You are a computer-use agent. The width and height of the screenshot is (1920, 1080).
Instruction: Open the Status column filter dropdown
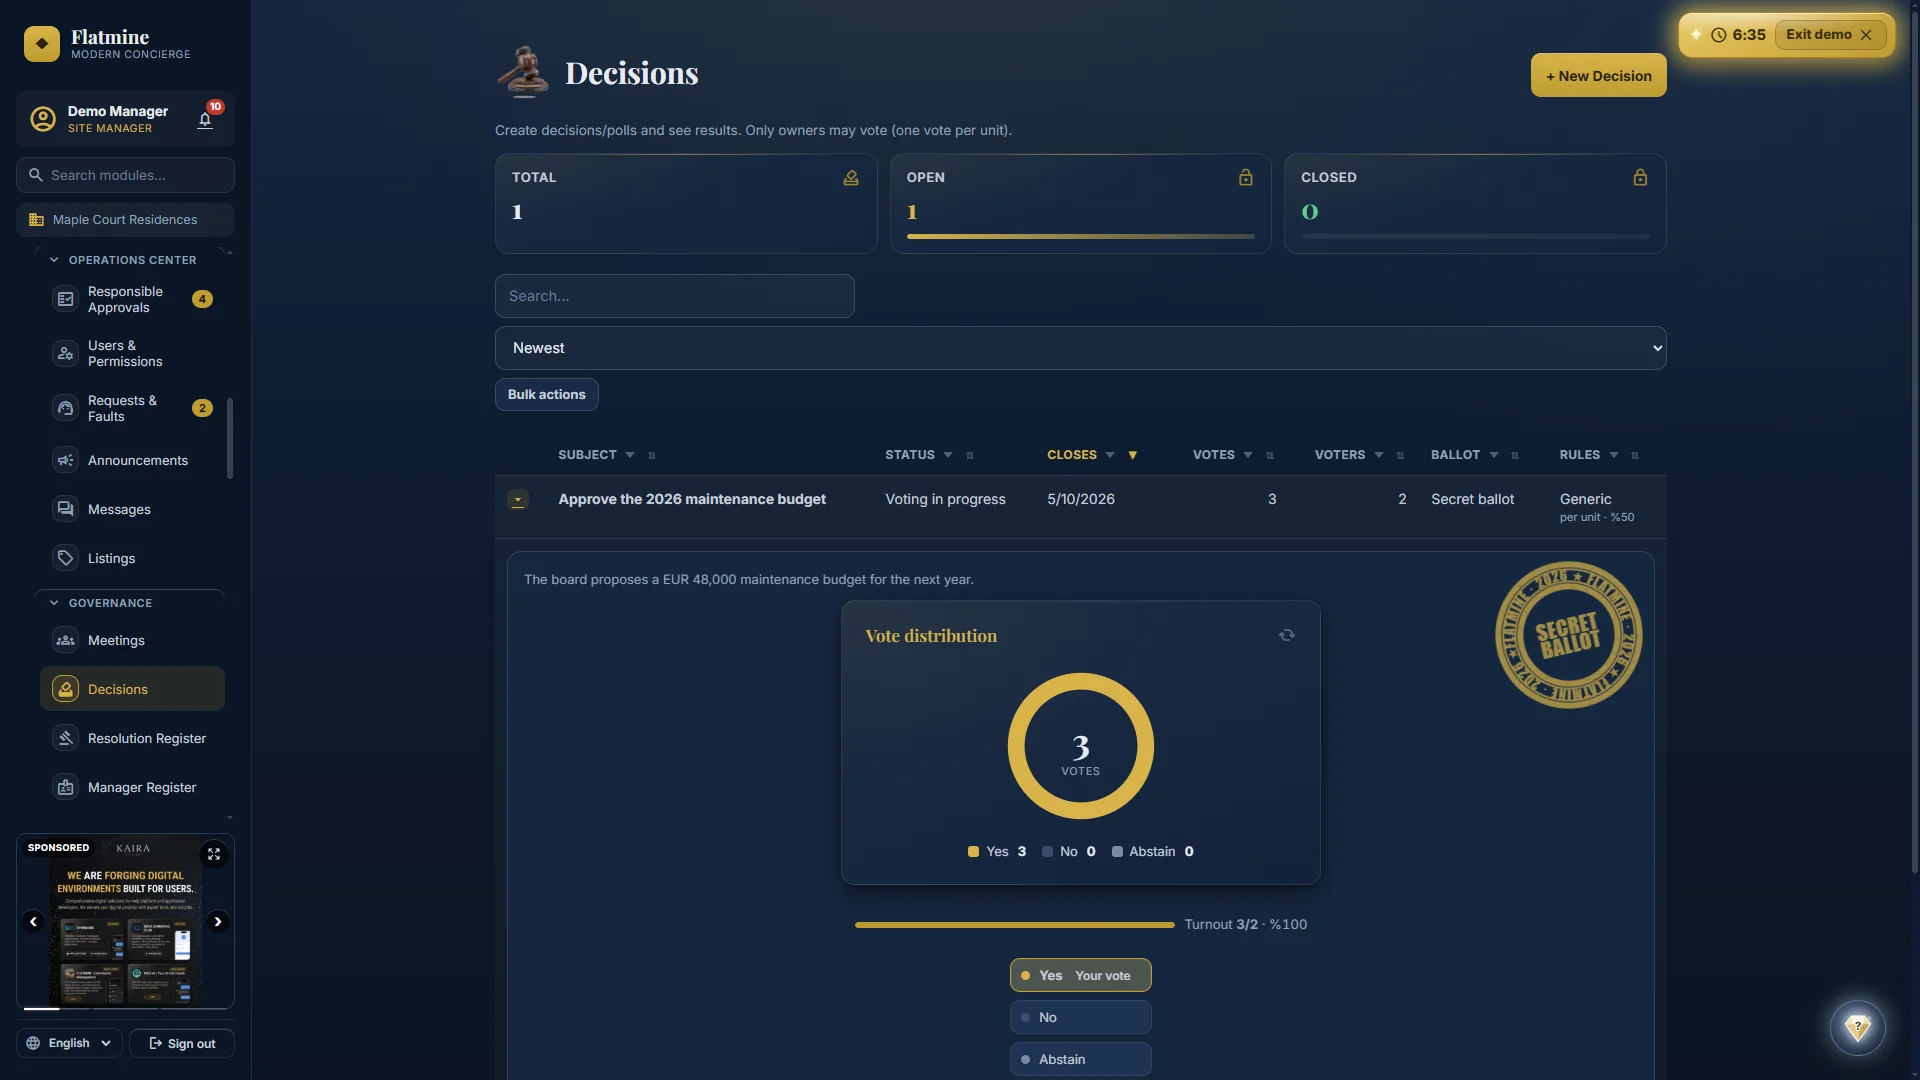(948, 455)
